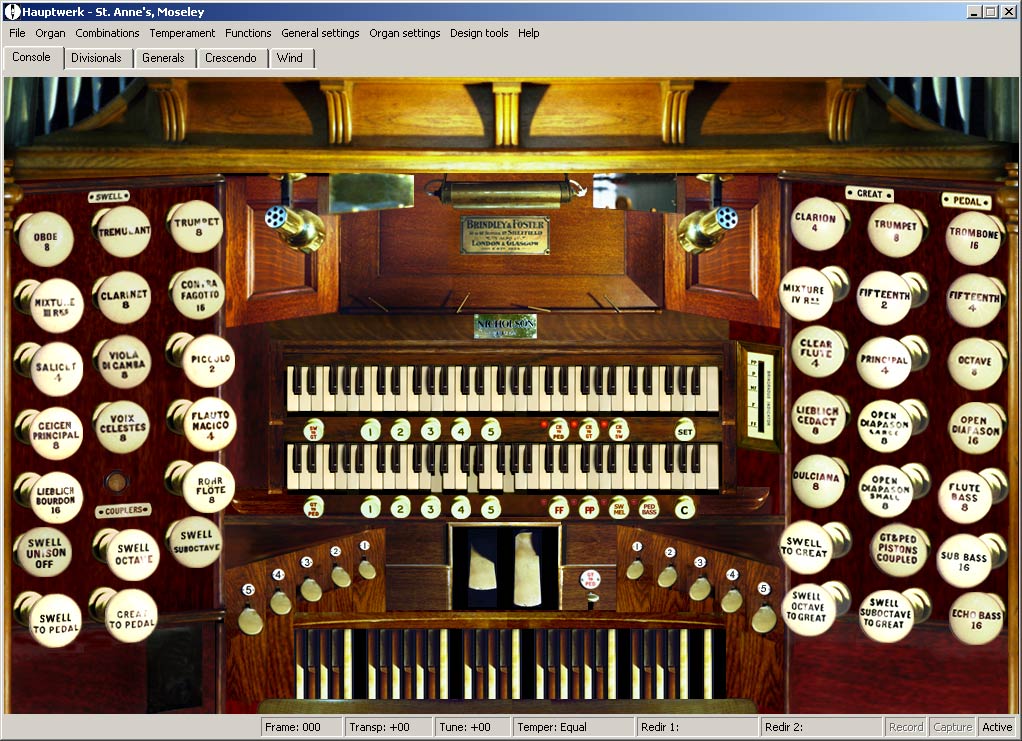Pull the Swell Oboe 8 stop

coord(46,240)
